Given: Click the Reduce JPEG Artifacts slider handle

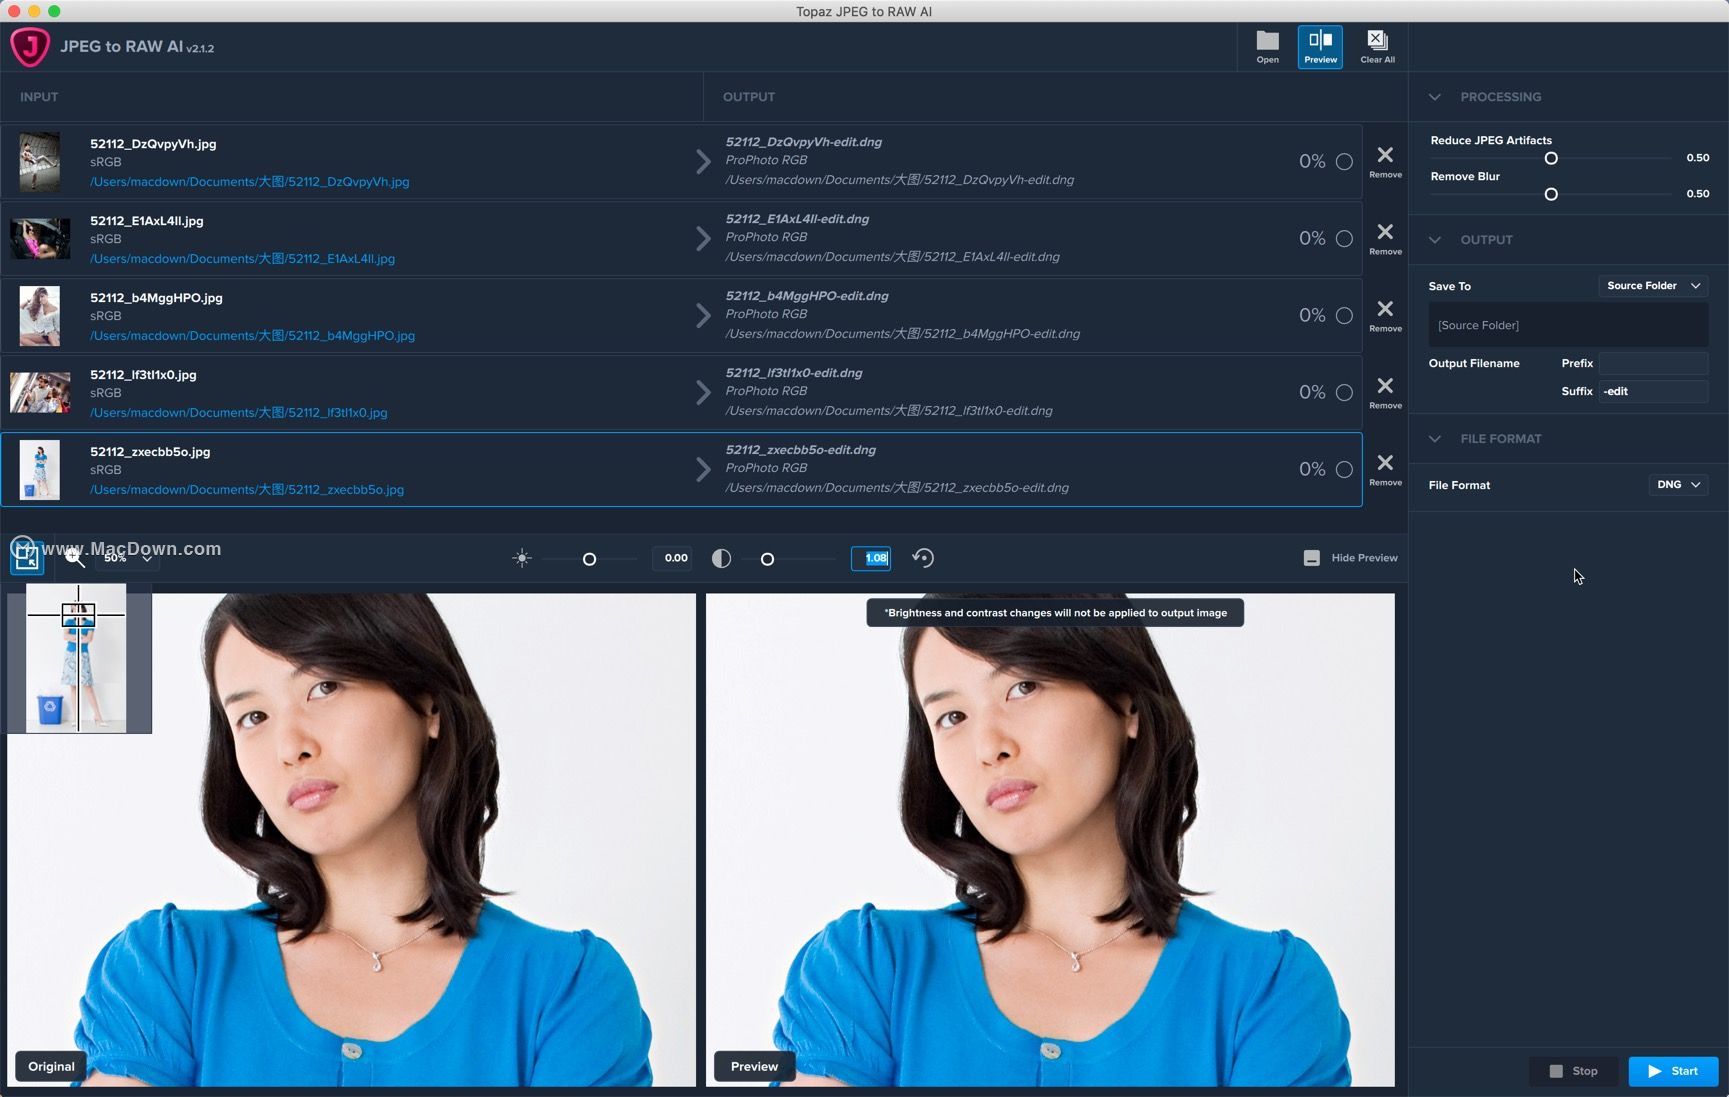Looking at the screenshot, I should point(1551,159).
